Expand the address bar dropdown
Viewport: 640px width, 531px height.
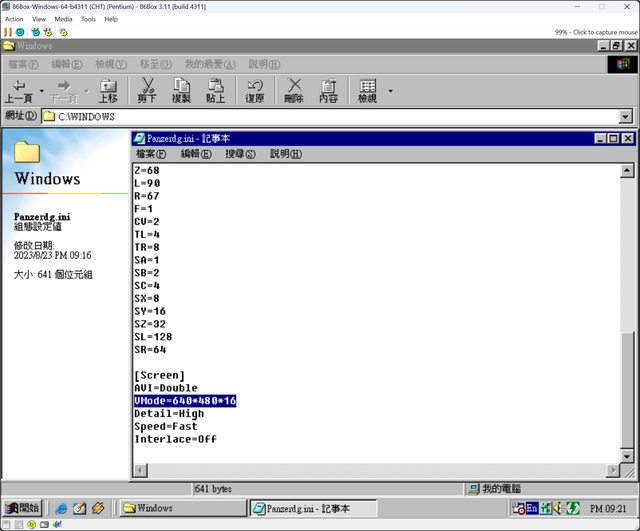click(x=626, y=117)
